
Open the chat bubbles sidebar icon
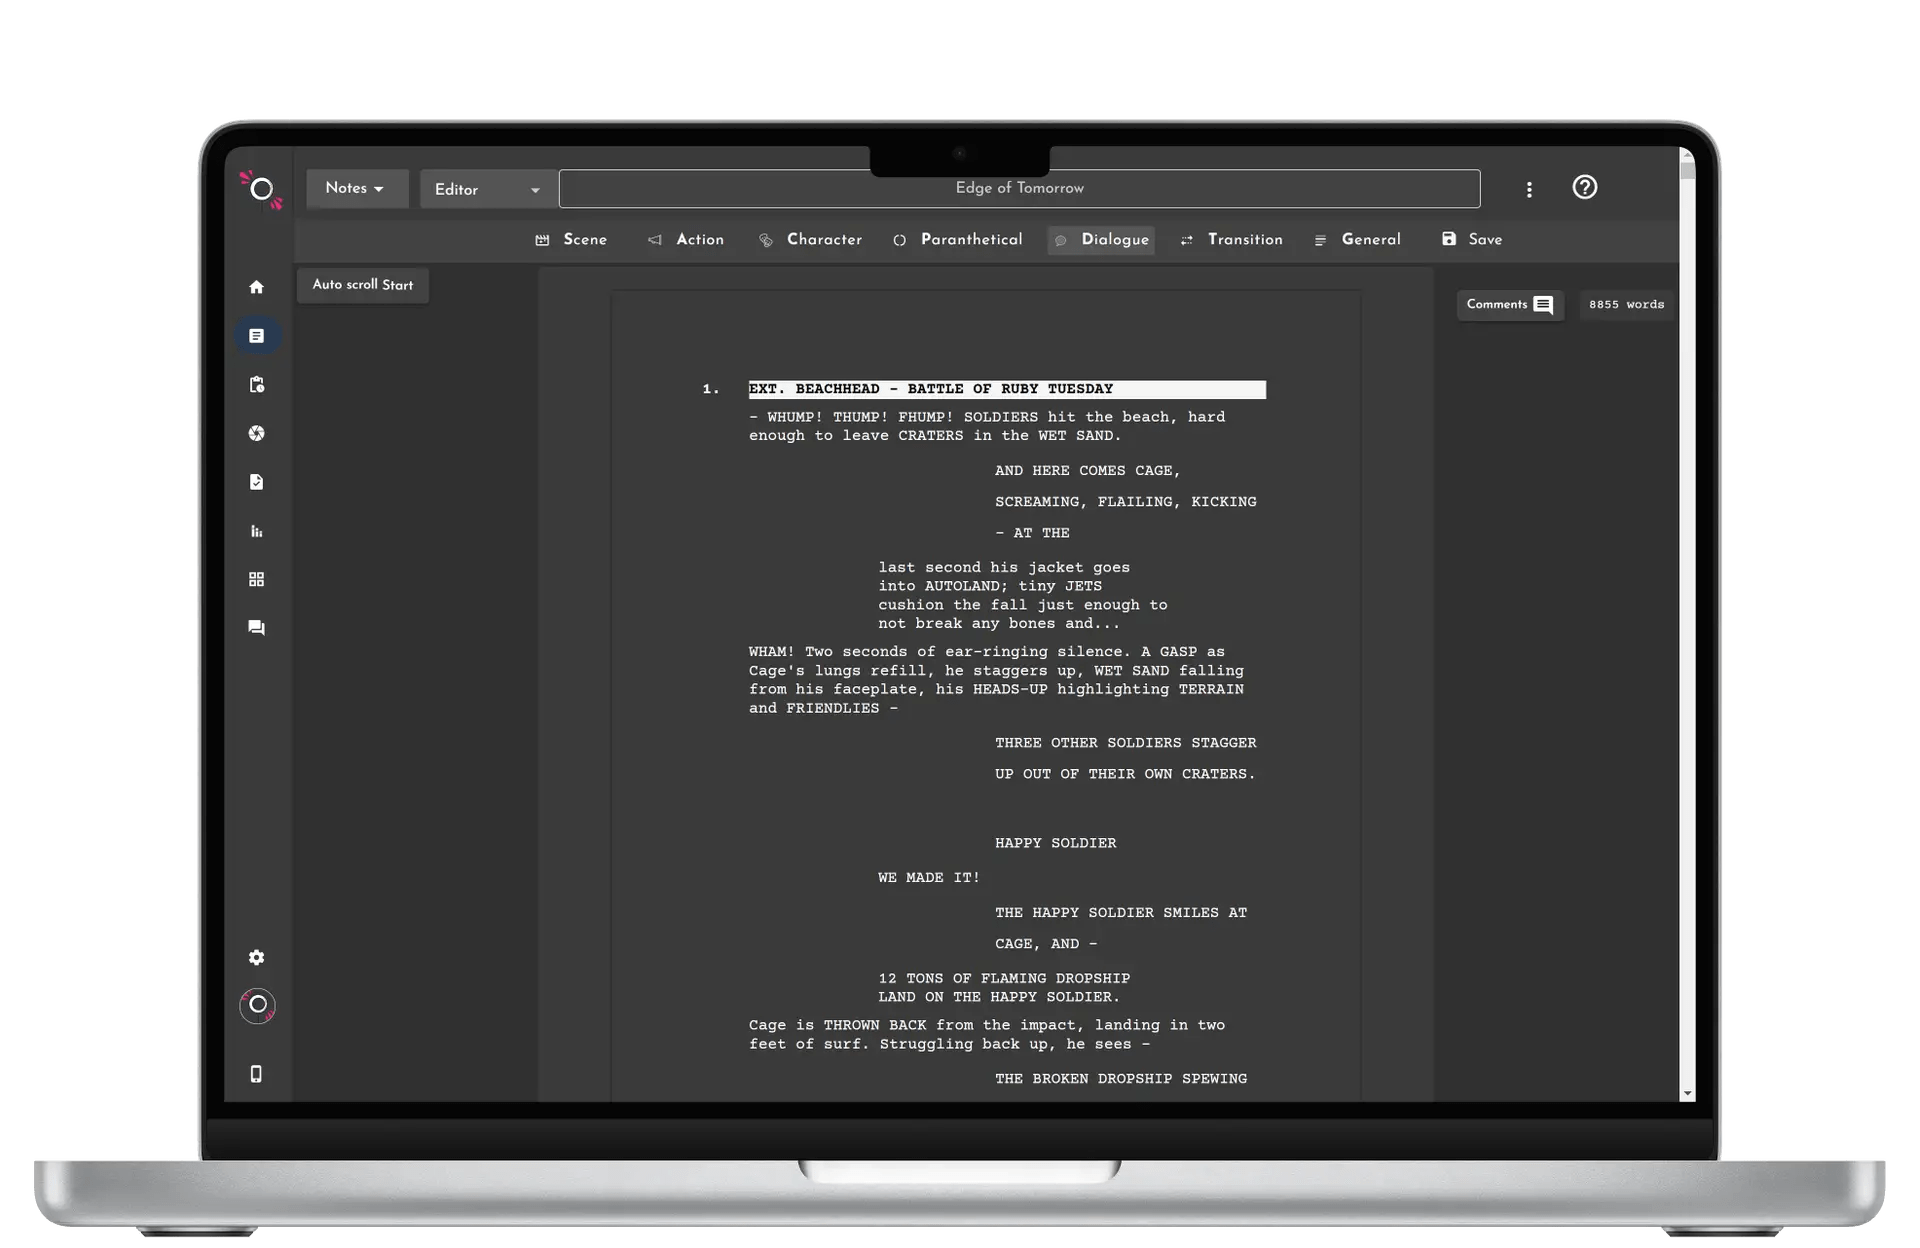point(256,628)
